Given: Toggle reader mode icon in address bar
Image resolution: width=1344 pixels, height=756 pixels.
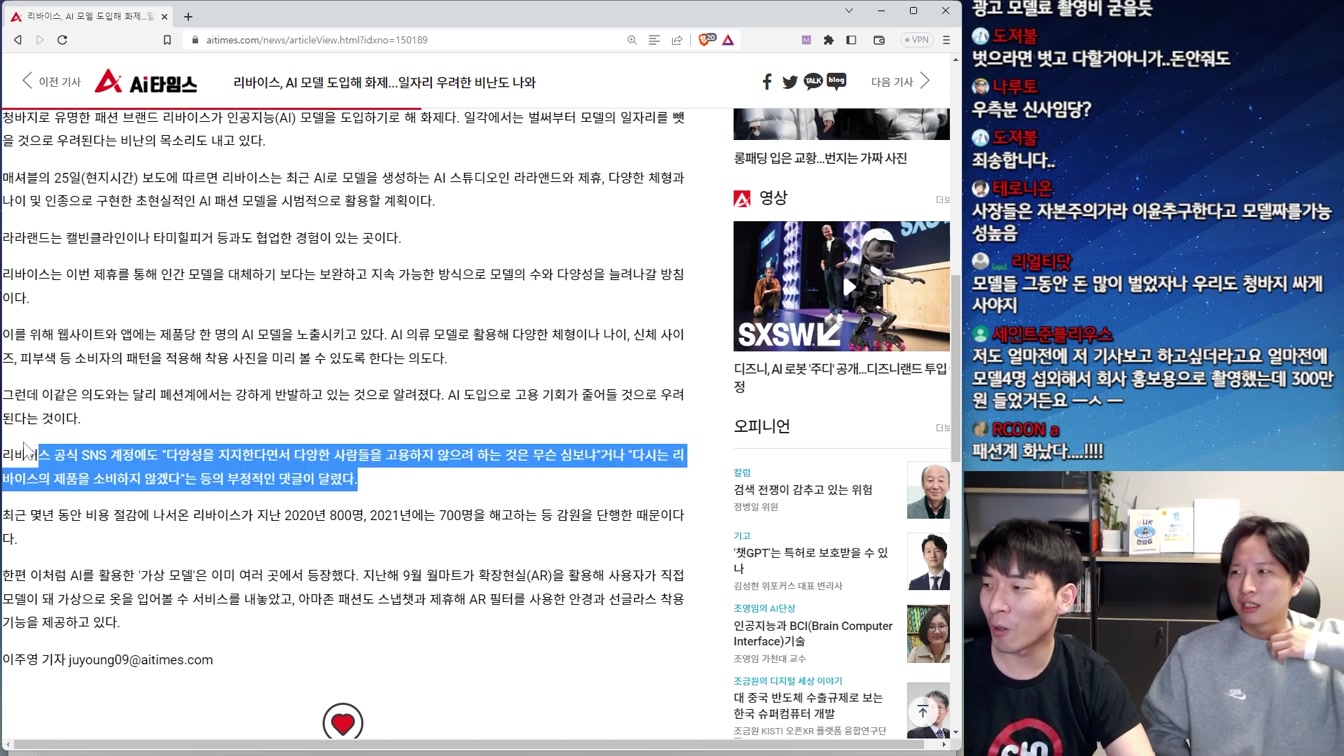Looking at the screenshot, I should [654, 40].
